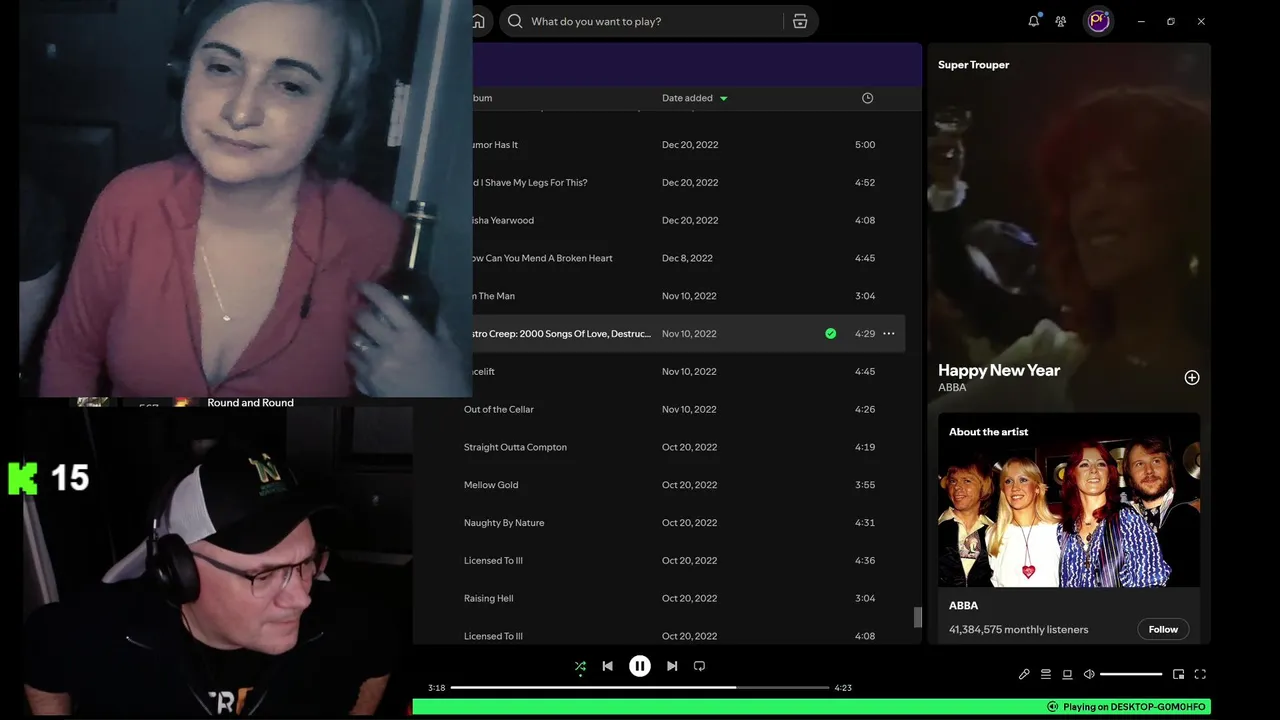Open Mellow Gold album
Image resolution: width=1280 pixels, height=720 pixels.
coord(491,485)
